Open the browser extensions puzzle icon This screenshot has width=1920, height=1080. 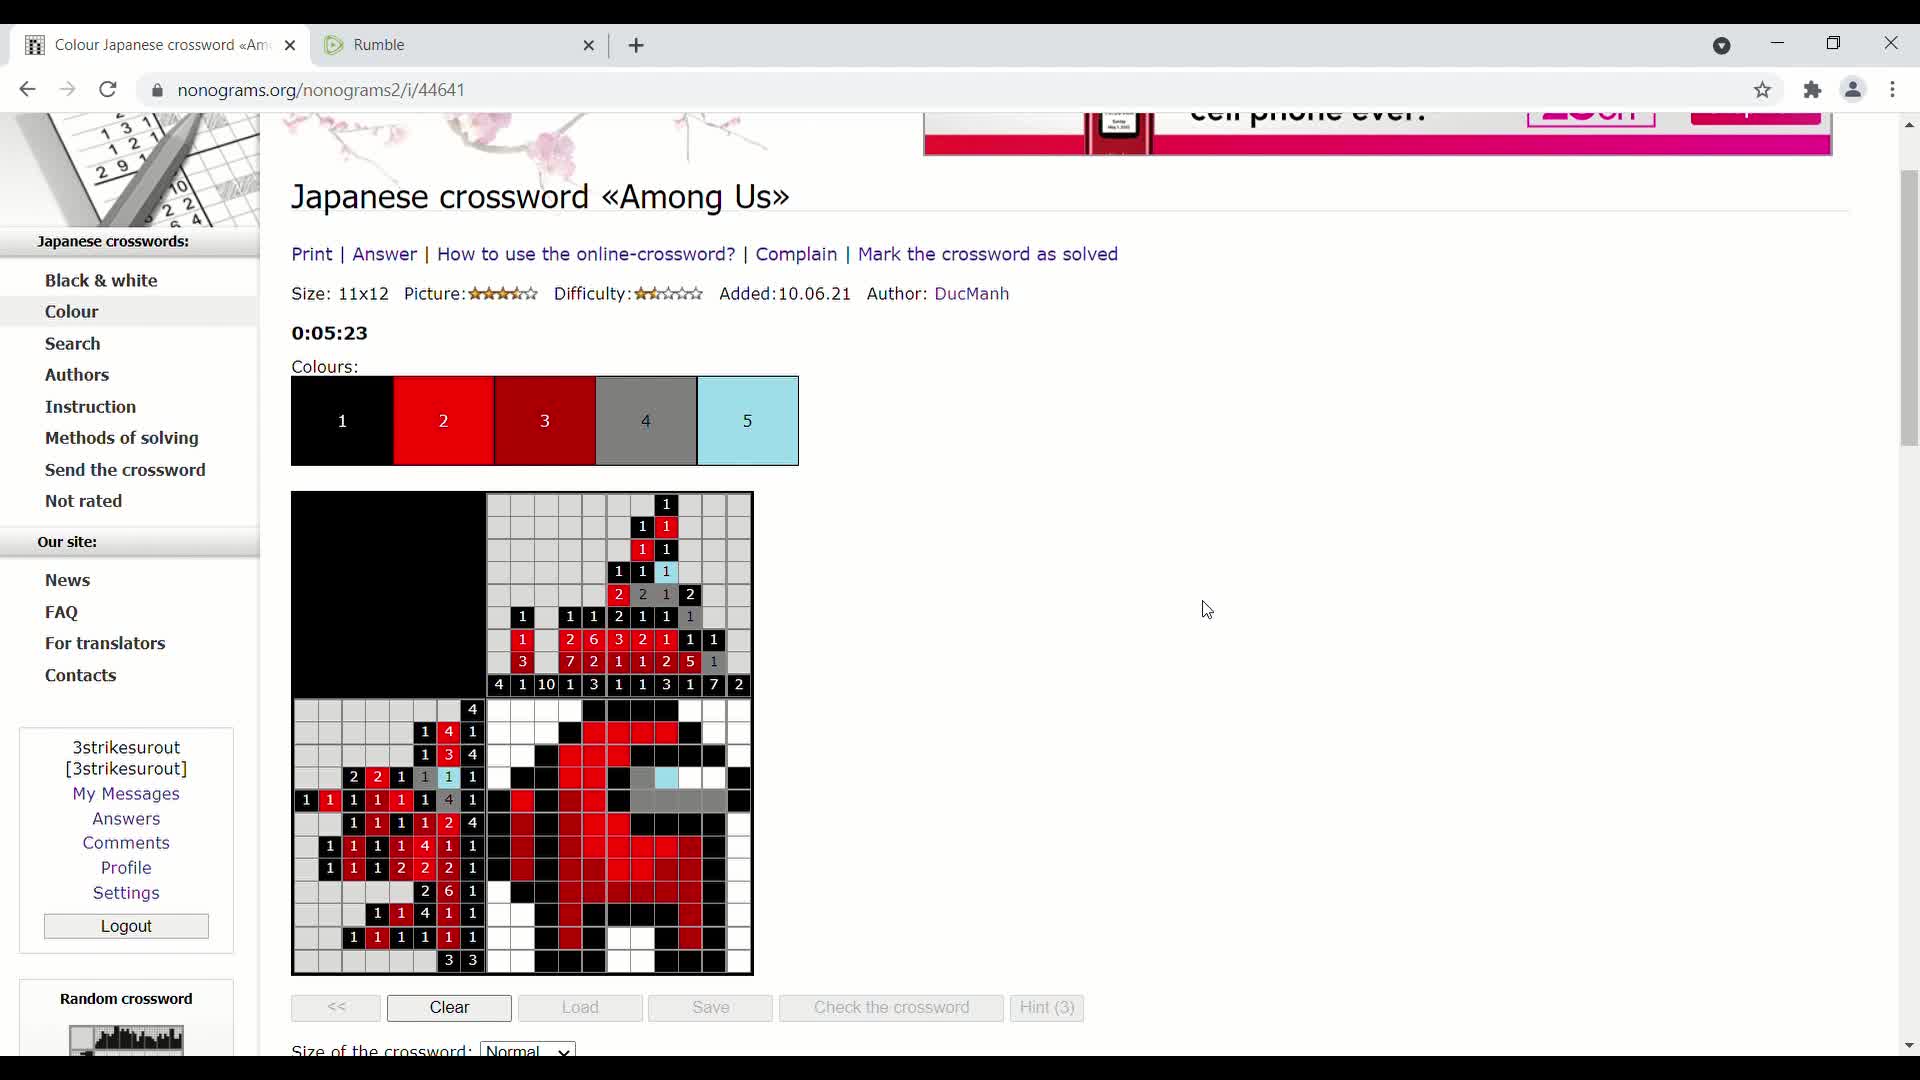click(x=1812, y=90)
